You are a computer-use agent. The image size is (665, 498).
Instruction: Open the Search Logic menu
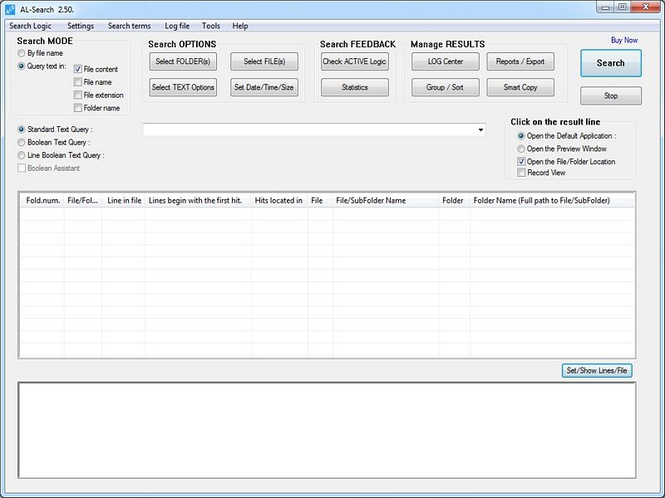tap(31, 26)
